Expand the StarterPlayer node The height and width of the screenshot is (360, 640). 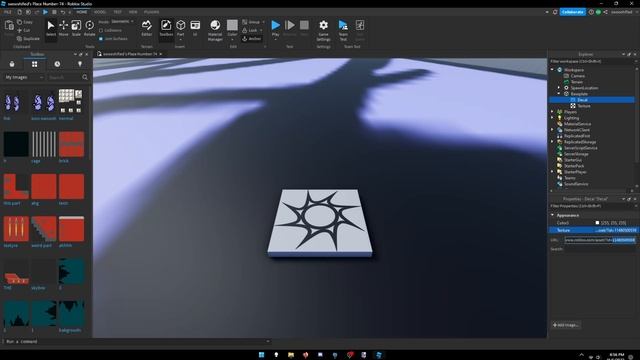point(552,172)
